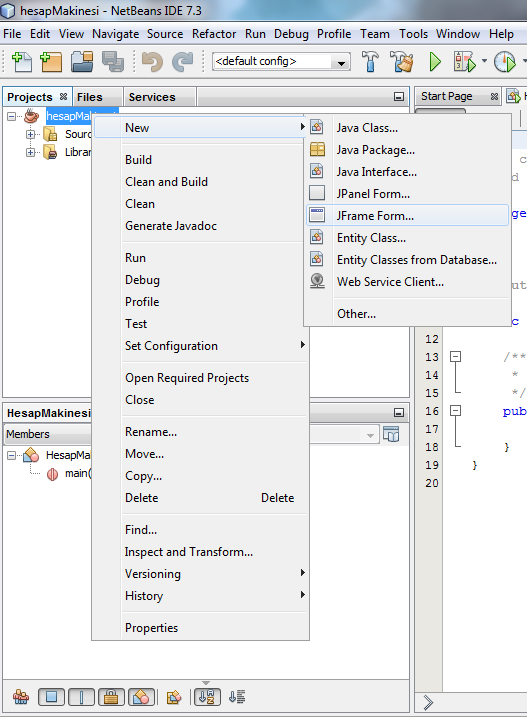Toggle Sort by Name in Navigator
The width and height of the screenshot is (527, 717).
tap(207, 697)
